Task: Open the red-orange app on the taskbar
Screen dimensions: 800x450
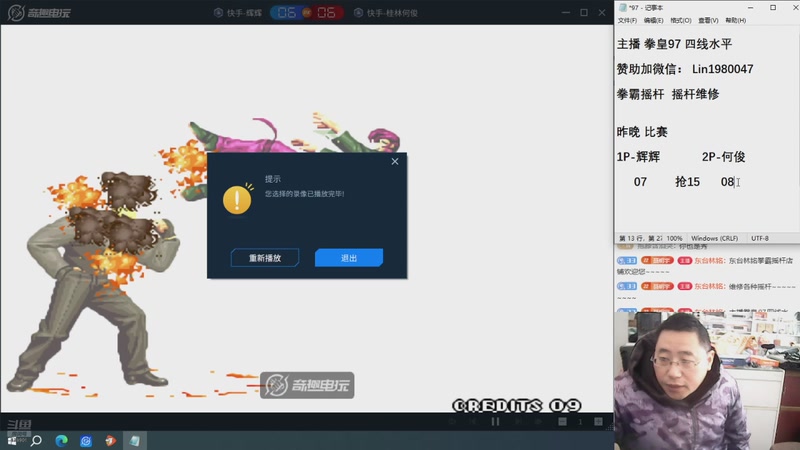Action: 110,440
